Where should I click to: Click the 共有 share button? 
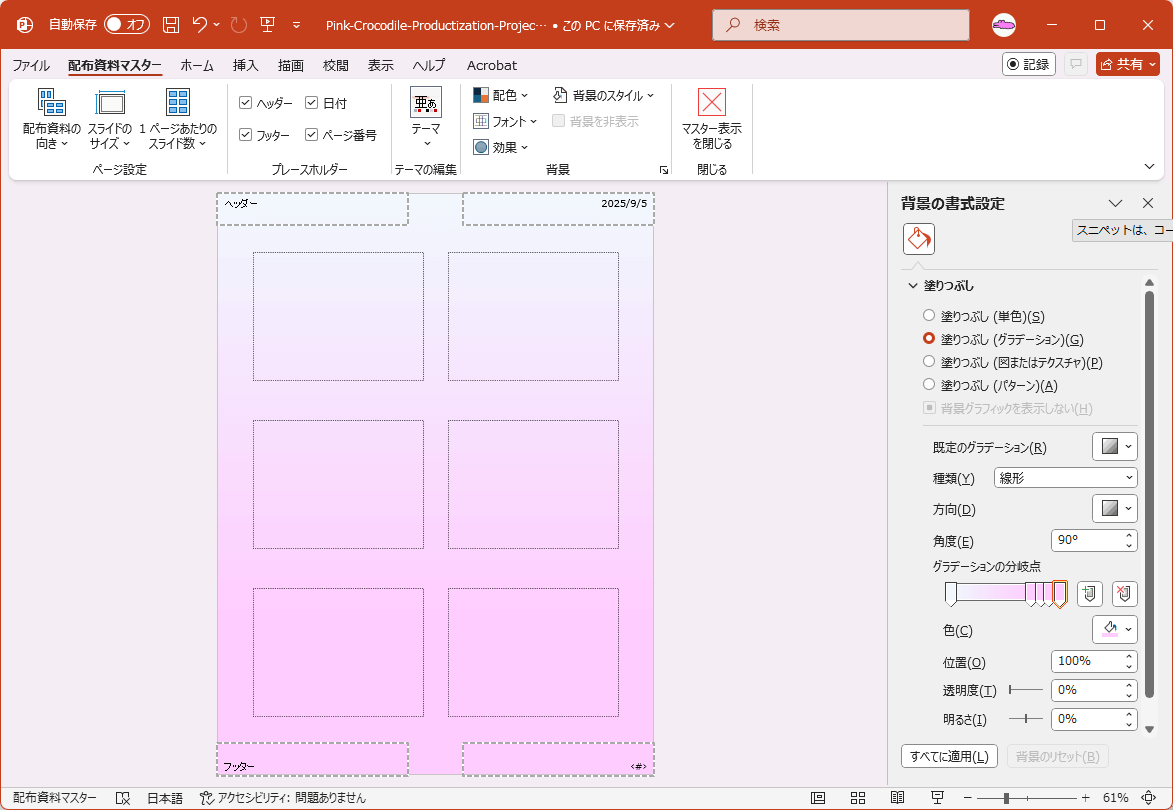(1128, 64)
